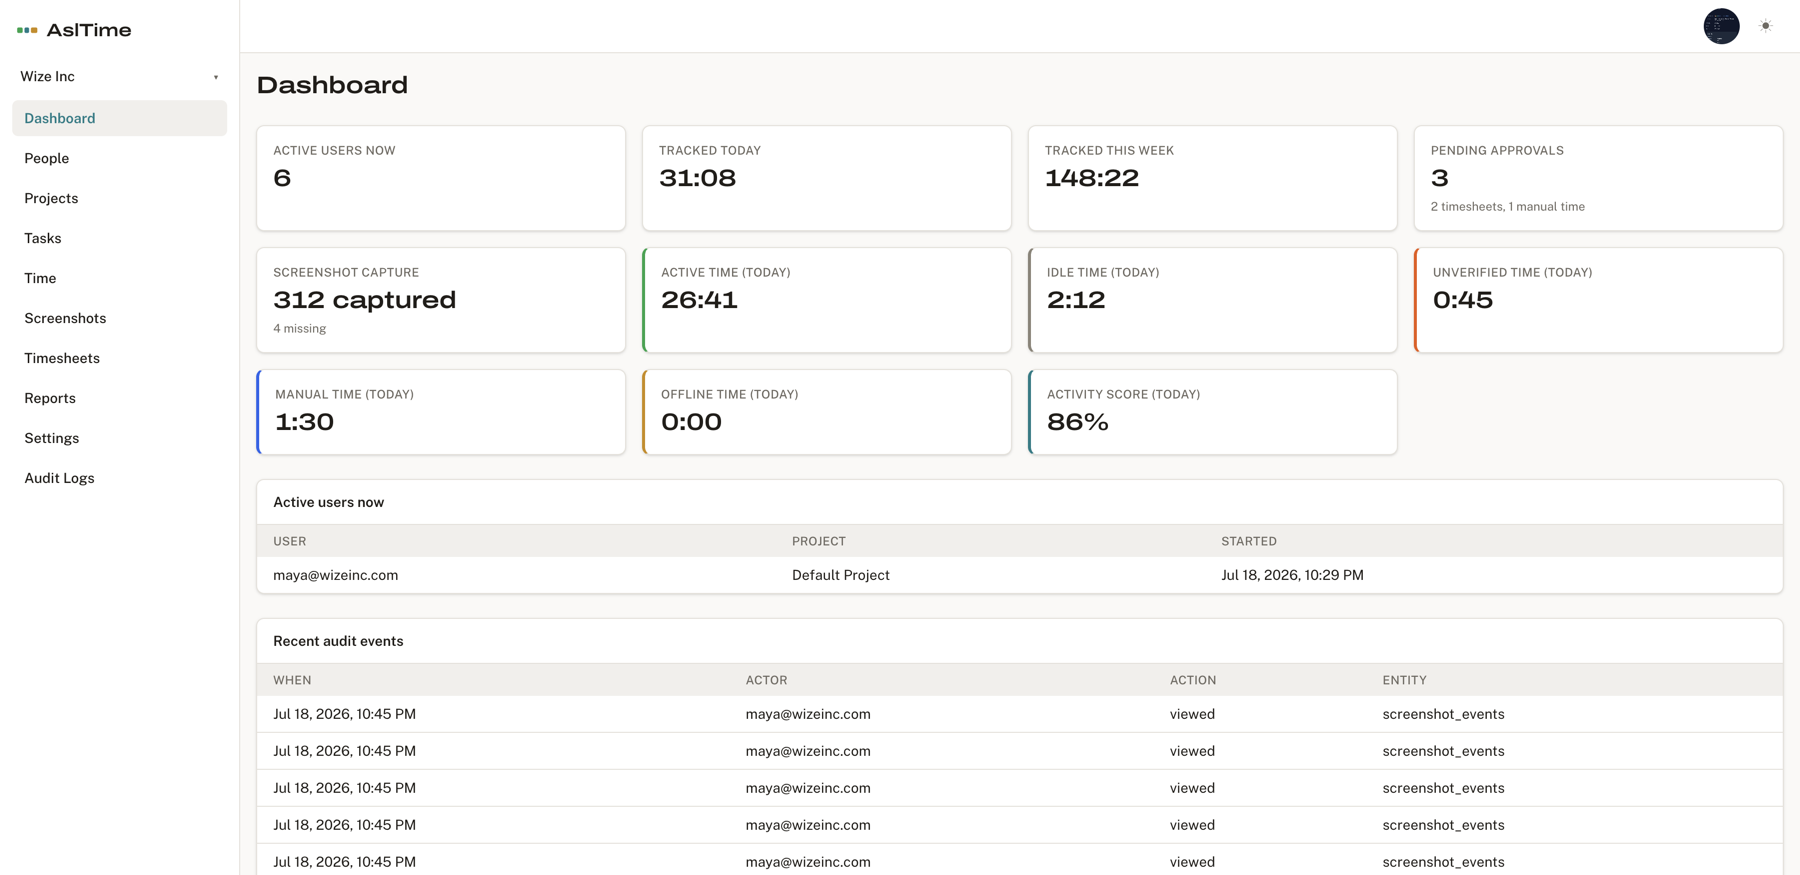Open Settings in the sidebar
The height and width of the screenshot is (875, 1800).
click(x=119, y=438)
